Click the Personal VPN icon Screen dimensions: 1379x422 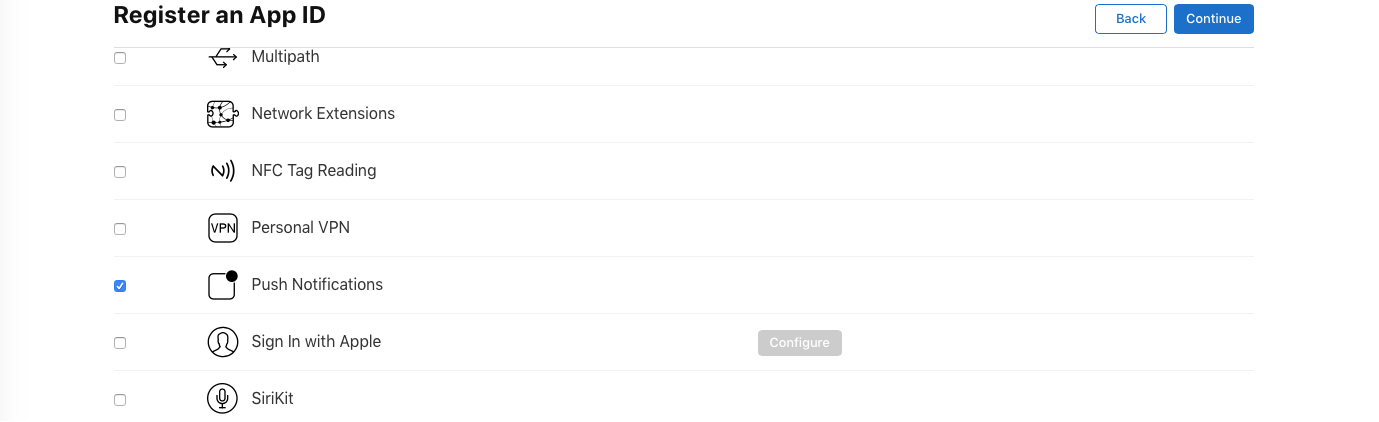pos(222,228)
